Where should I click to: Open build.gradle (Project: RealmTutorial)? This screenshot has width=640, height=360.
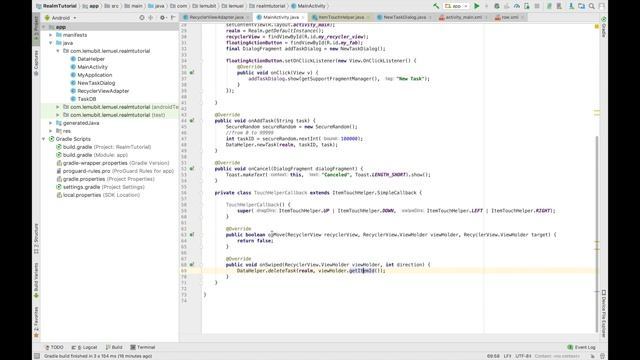tap(107, 147)
